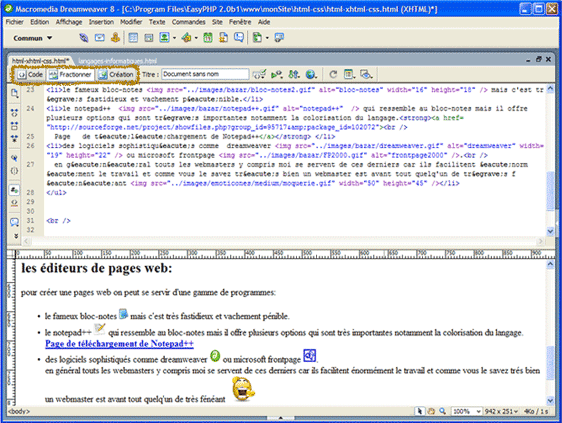The height and width of the screenshot is (423, 562).
Task: Show more coding toolbar buttons chevron
Action: tap(16, 236)
